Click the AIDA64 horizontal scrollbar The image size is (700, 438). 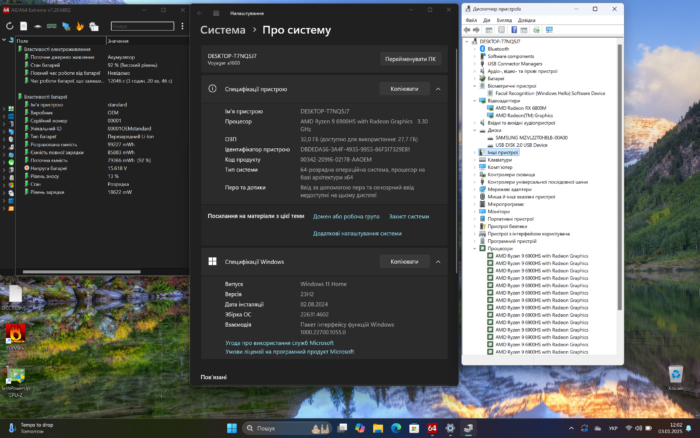click(x=82, y=271)
